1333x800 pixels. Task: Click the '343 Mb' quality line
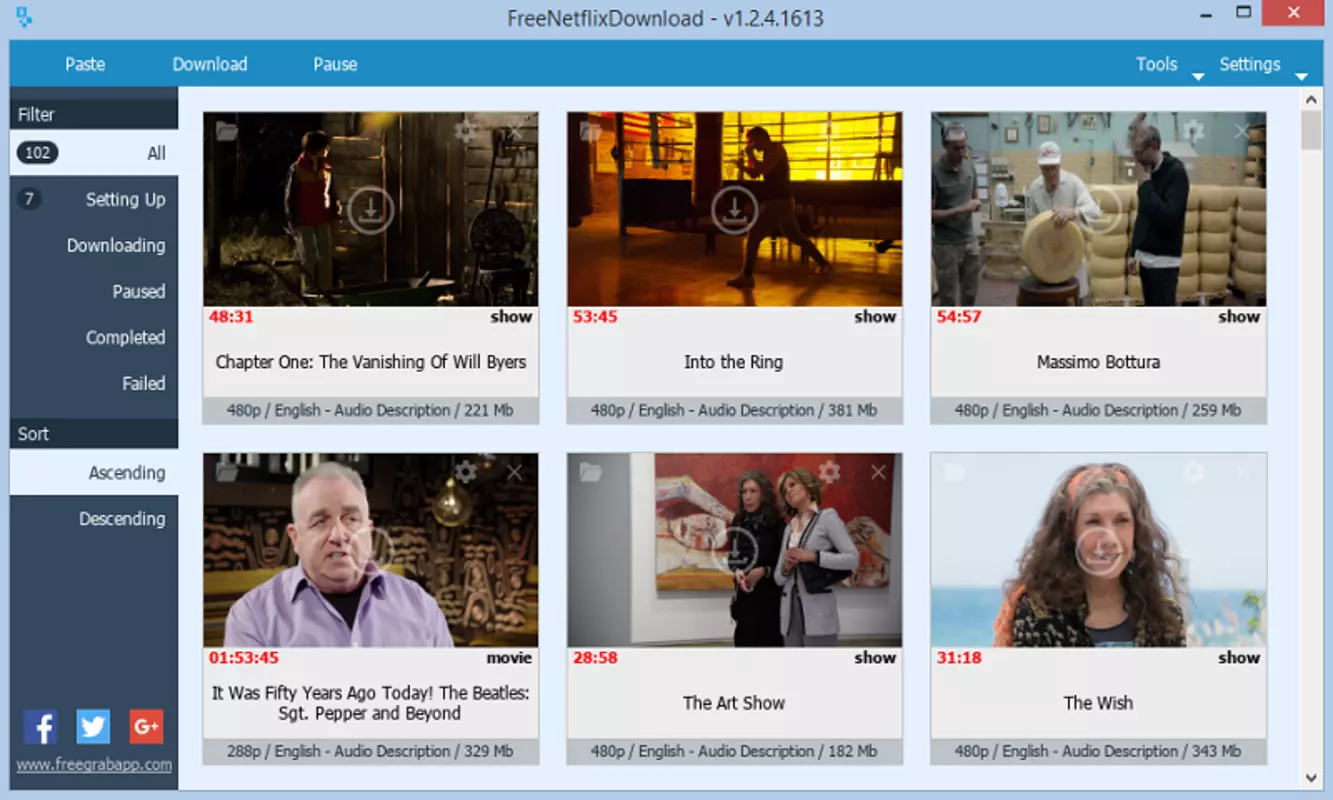coord(1098,751)
